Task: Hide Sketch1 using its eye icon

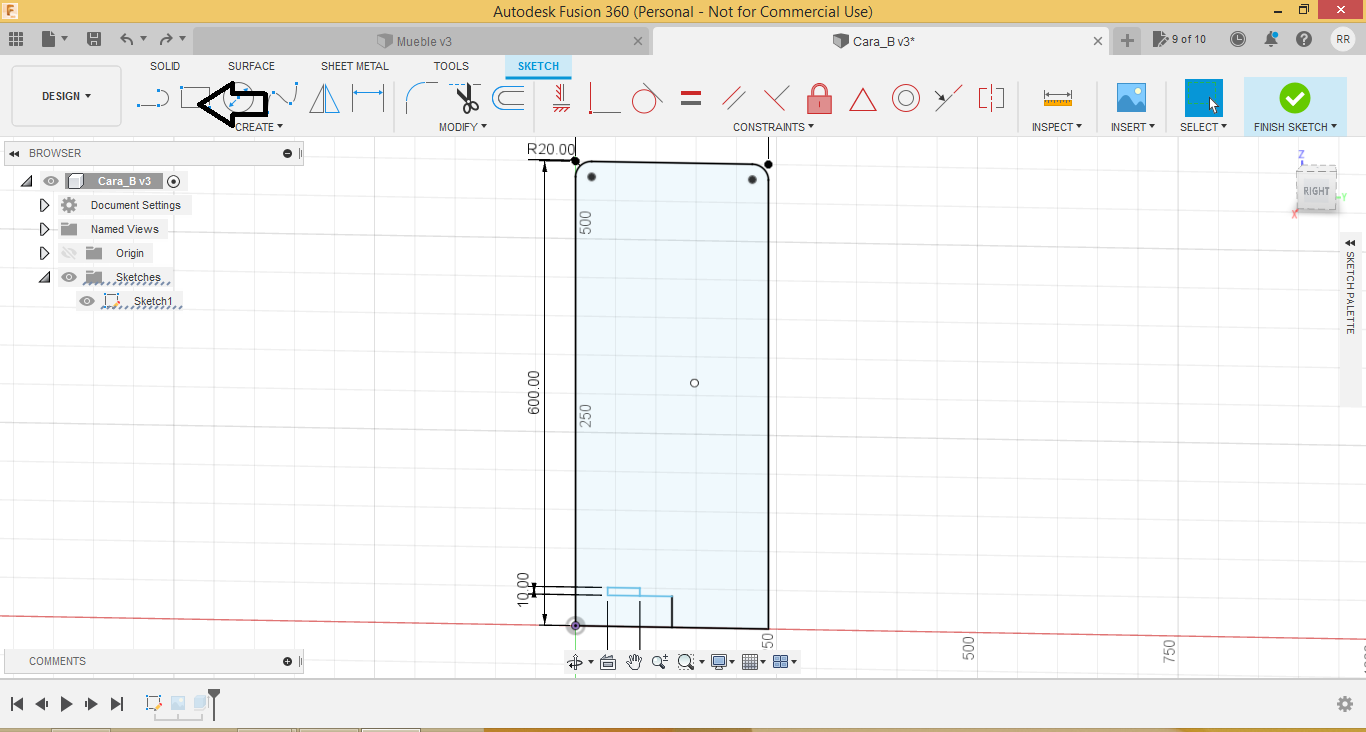Action: click(x=87, y=301)
